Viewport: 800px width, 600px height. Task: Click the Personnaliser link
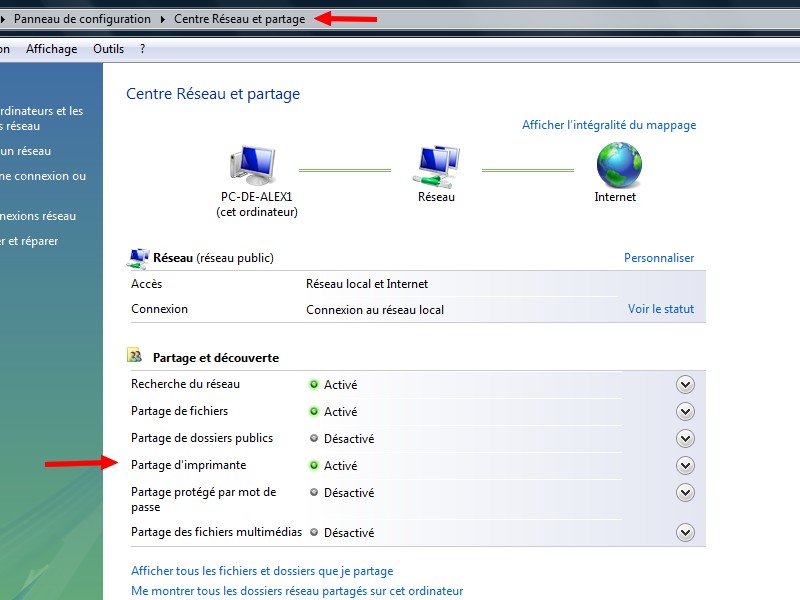click(x=658, y=258)
